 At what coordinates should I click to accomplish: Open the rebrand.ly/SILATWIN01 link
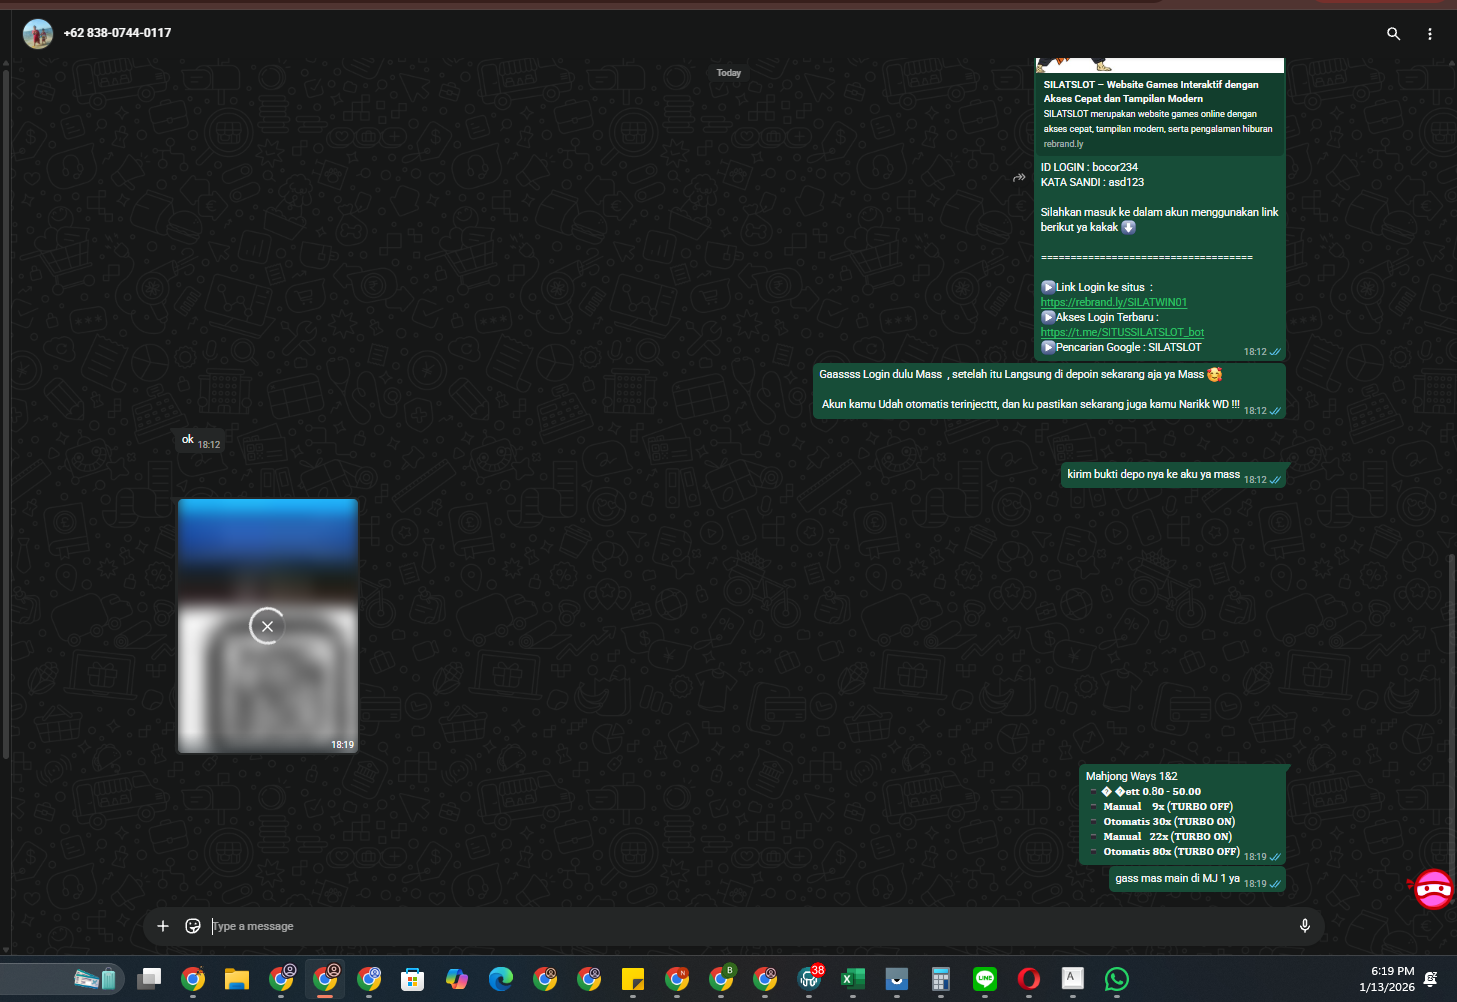(1113, 302)
